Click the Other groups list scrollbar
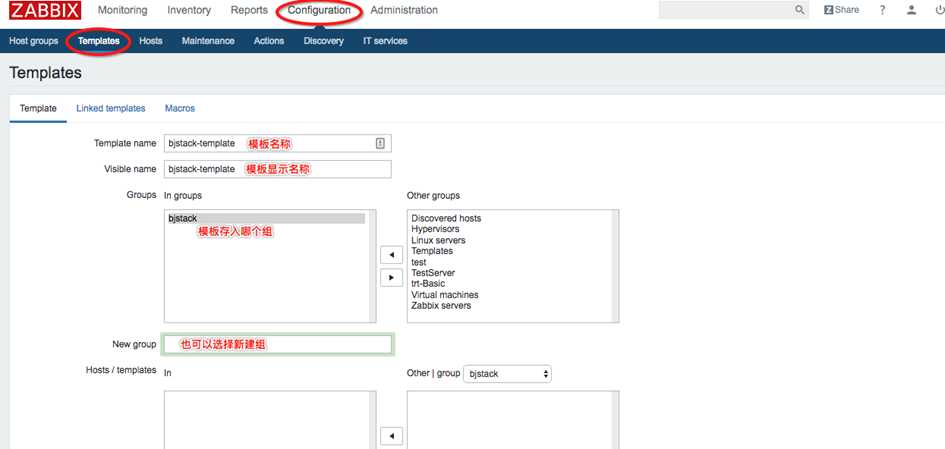945x449 pixels. 615,266
